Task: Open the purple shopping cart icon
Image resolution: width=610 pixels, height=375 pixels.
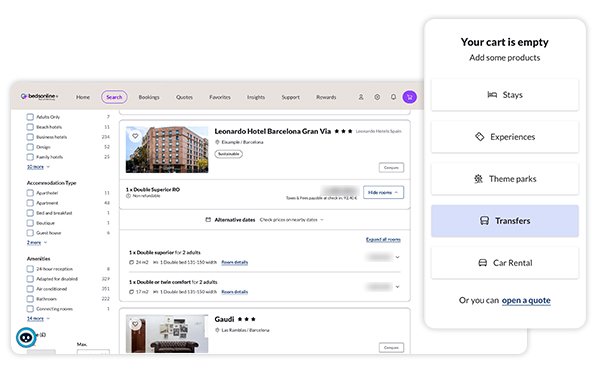Action: [x=410, y=97]
